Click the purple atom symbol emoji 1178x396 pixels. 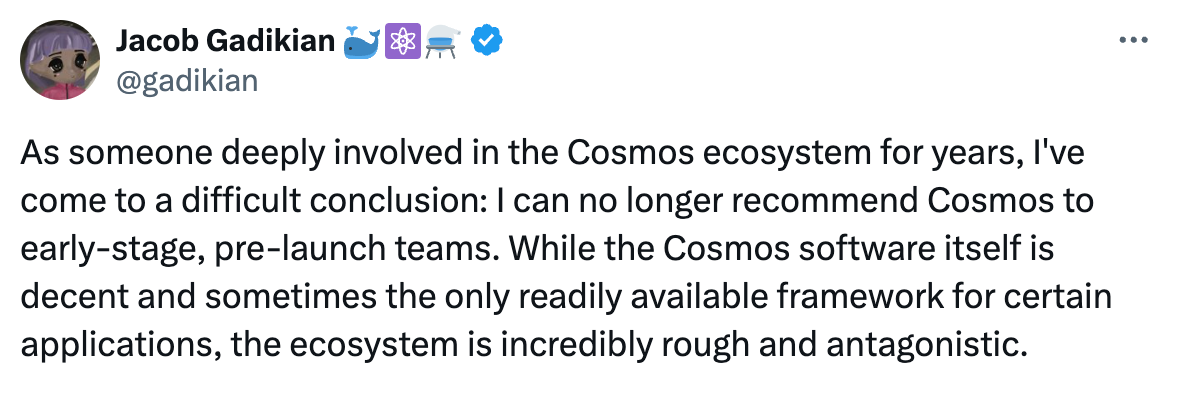[402, 41]
